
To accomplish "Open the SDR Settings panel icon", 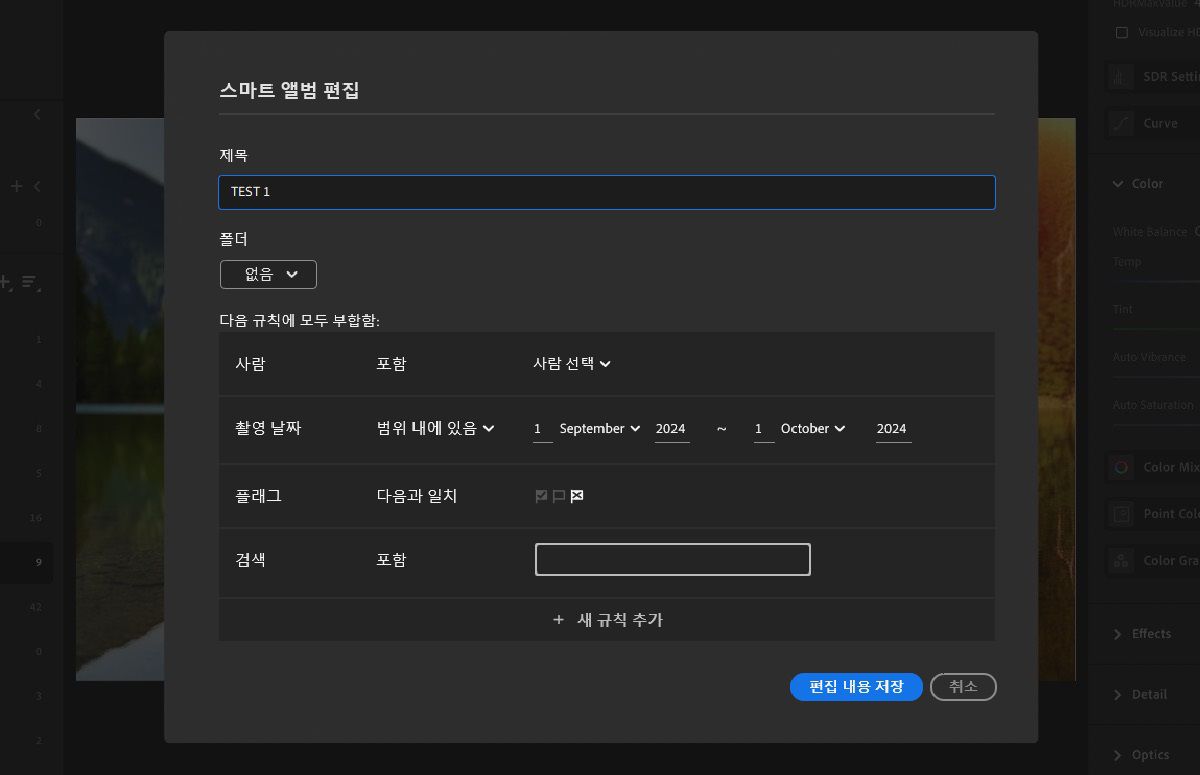I will coord(1121,76).
